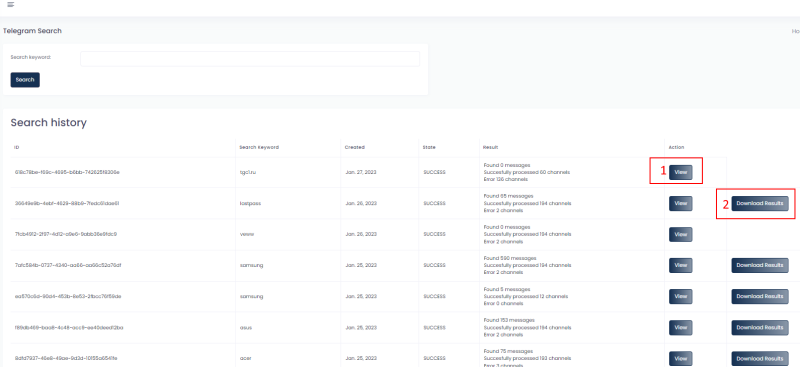Screen dimensions: 800x367
Task: View the asus search result
Action: click(x=681, y=328)
